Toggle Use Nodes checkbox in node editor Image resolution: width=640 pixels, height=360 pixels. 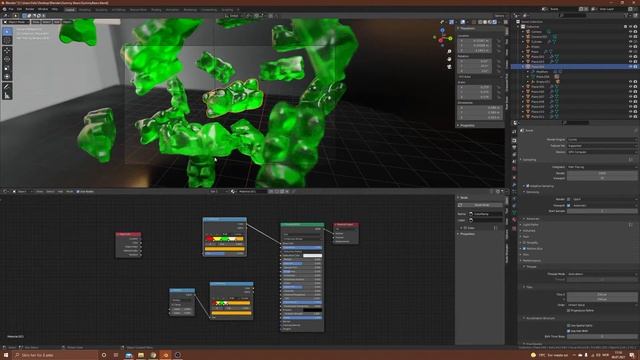[x=78, y=191]
